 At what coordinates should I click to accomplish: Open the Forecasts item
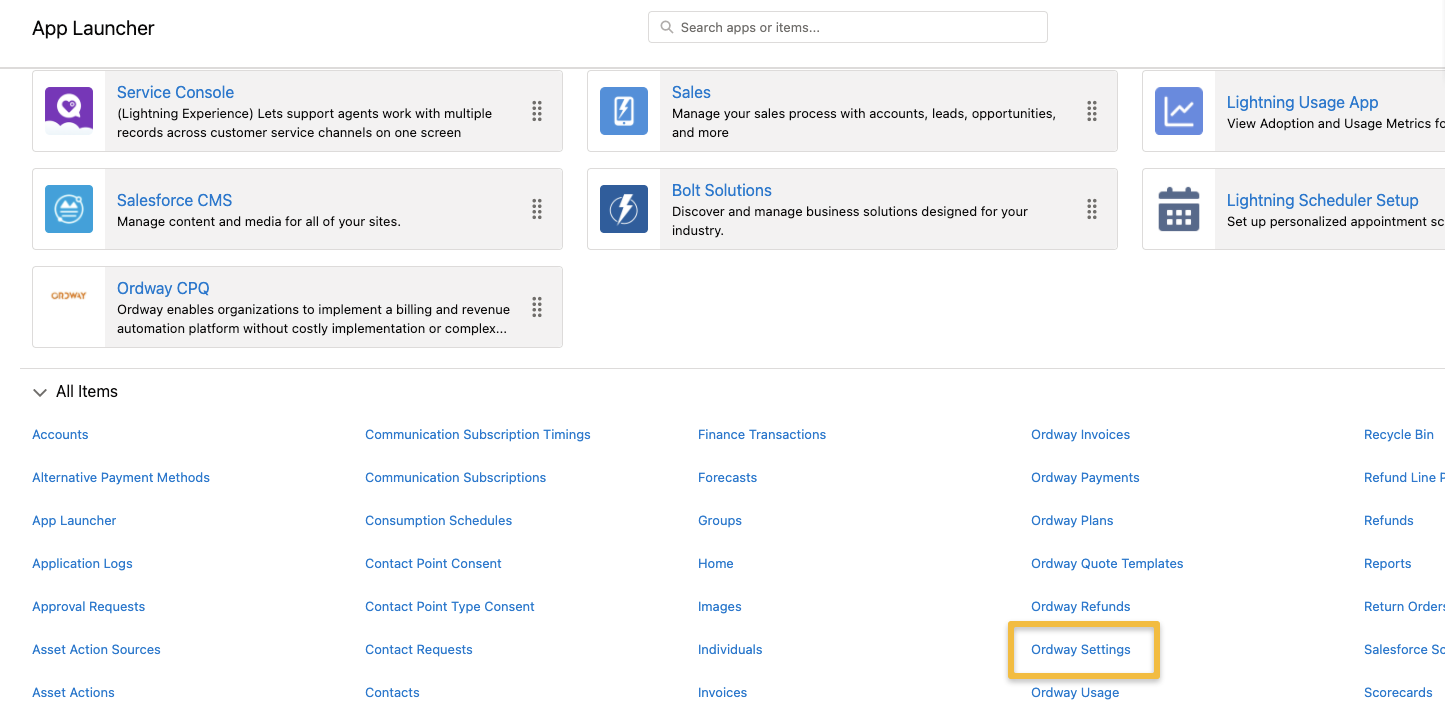pos(727,477)
